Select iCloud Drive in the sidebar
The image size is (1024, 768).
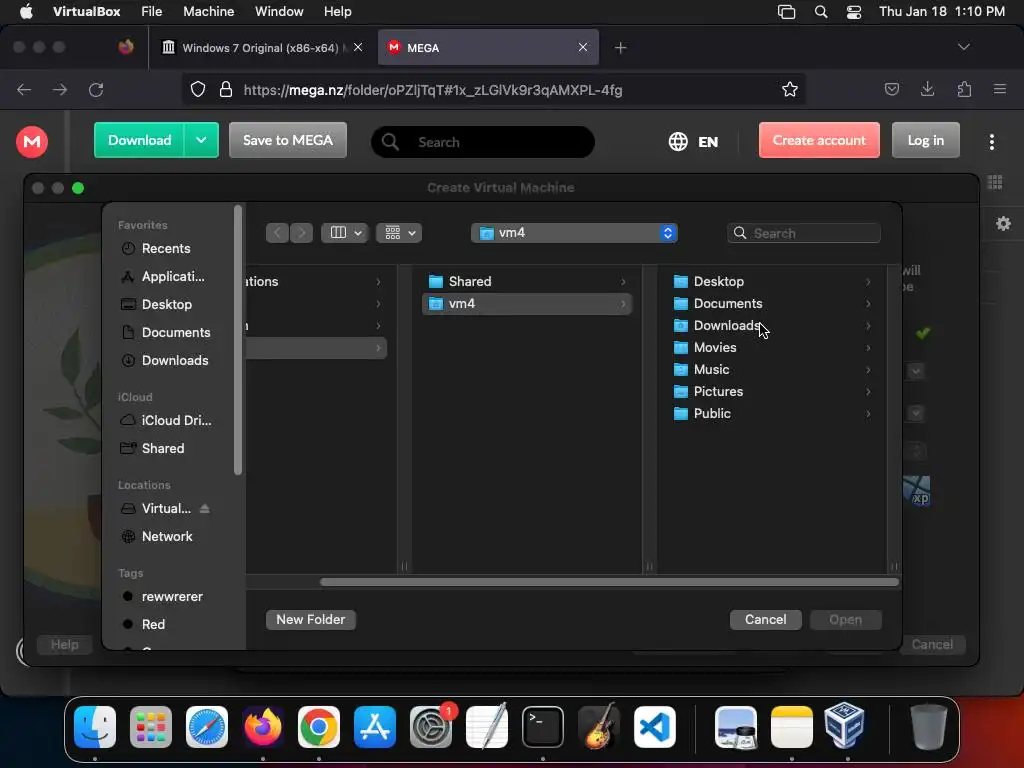click(176, 421)
